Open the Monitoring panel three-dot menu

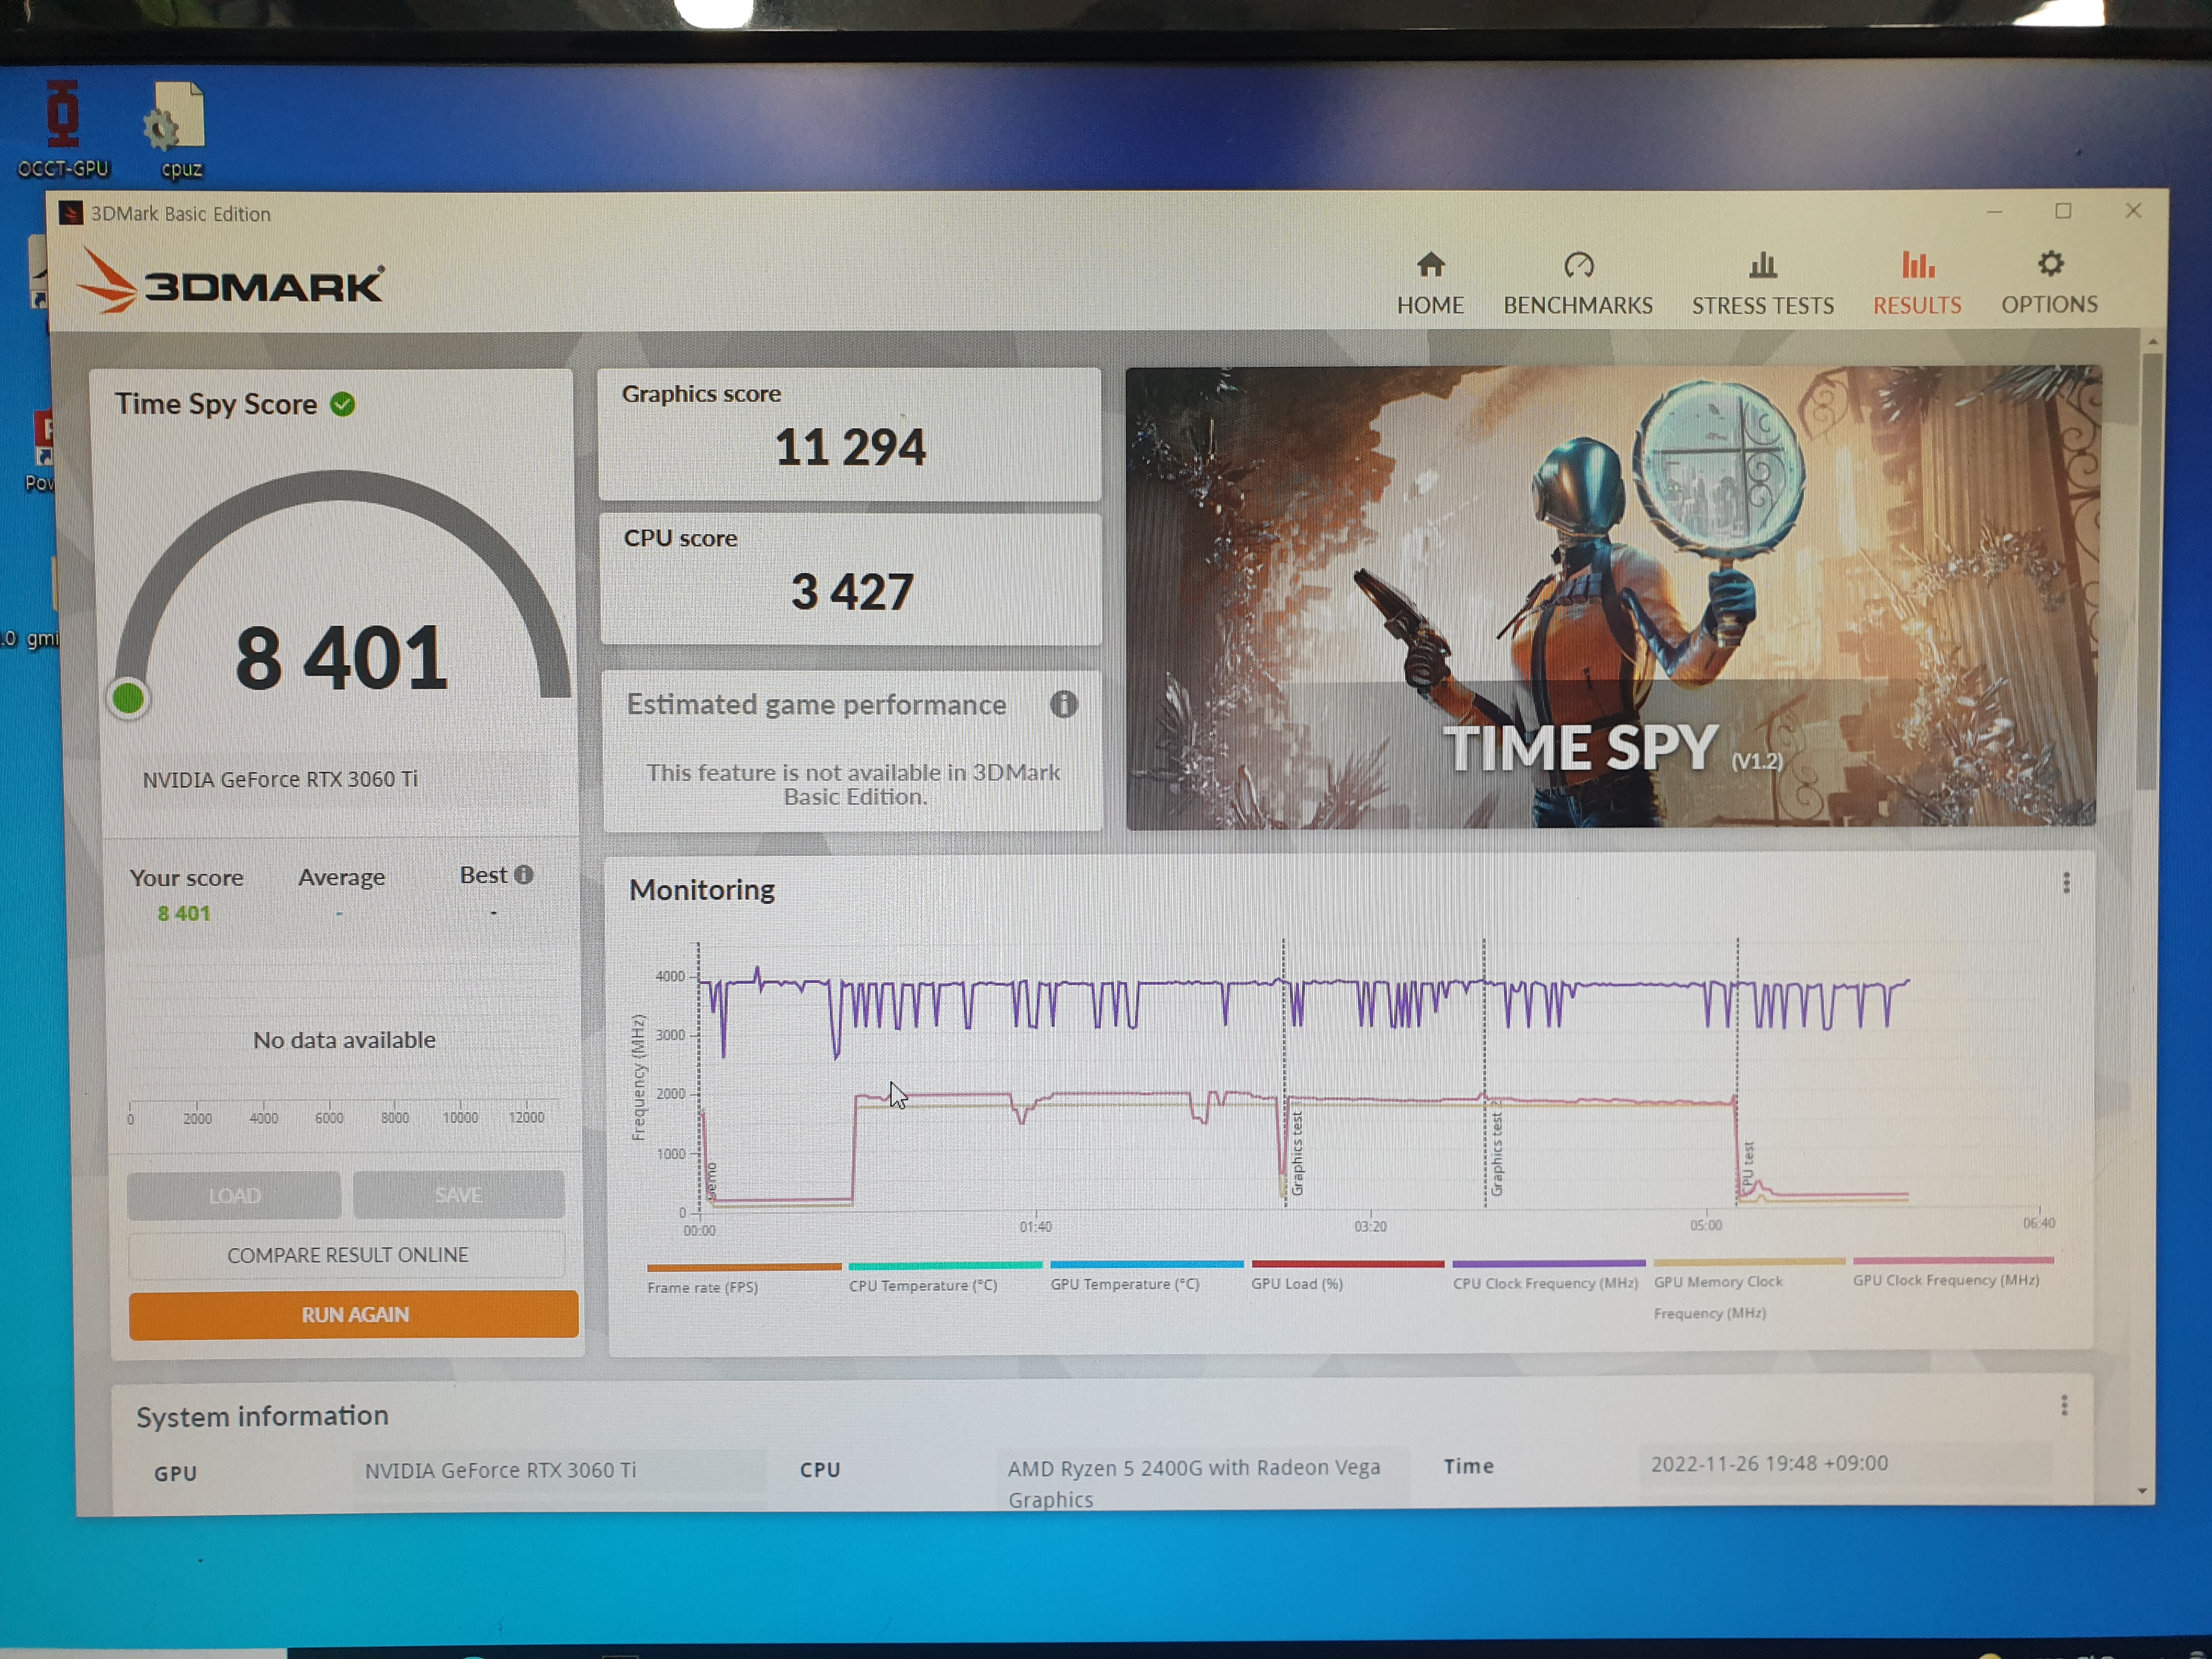[x=2066, y=882]
